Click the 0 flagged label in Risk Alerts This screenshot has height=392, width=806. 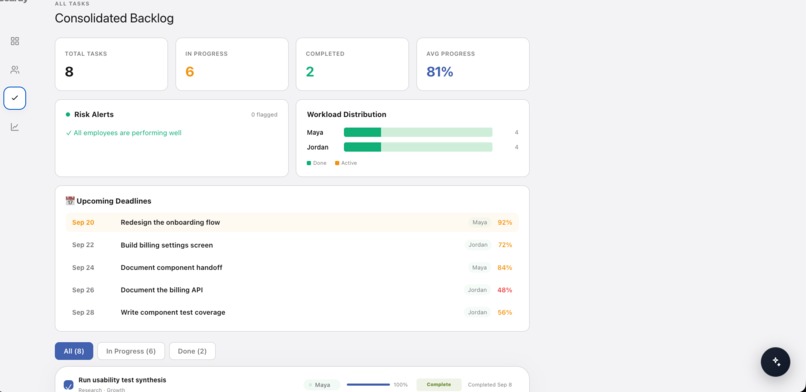tap(264, 115)
